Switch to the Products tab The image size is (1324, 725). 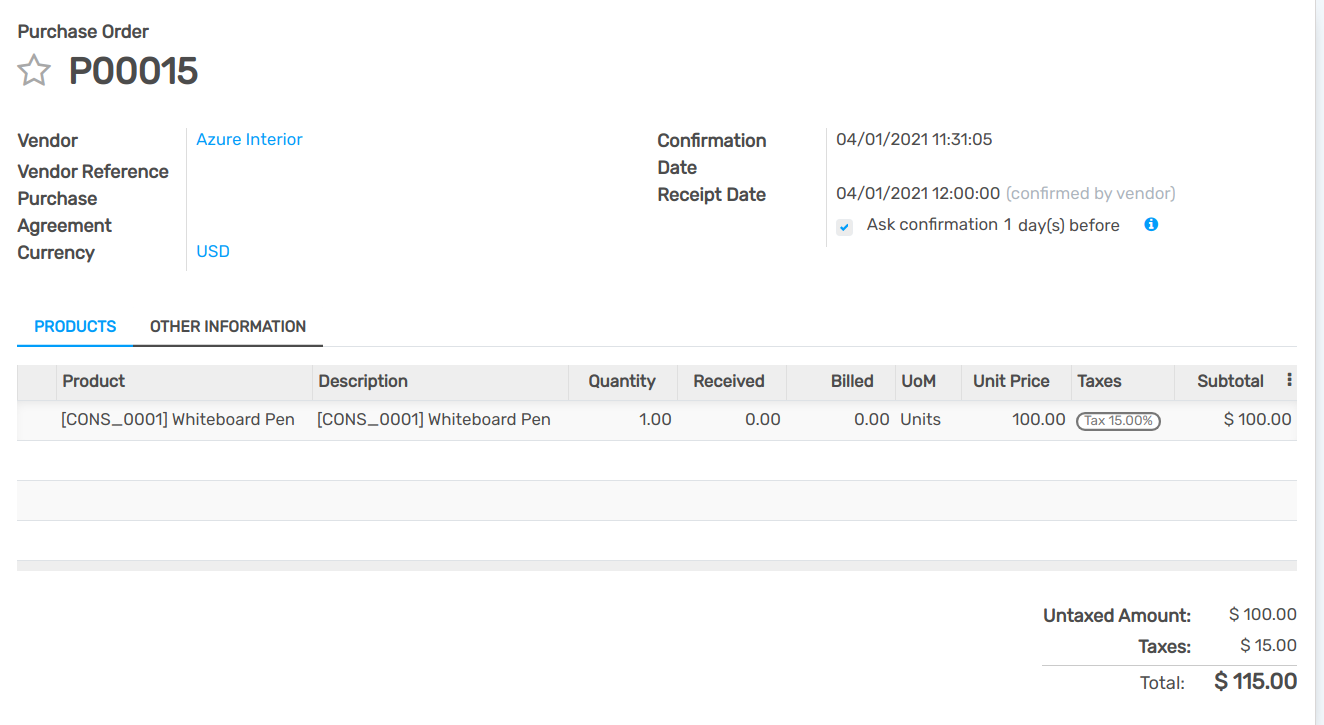click(75, 327)
